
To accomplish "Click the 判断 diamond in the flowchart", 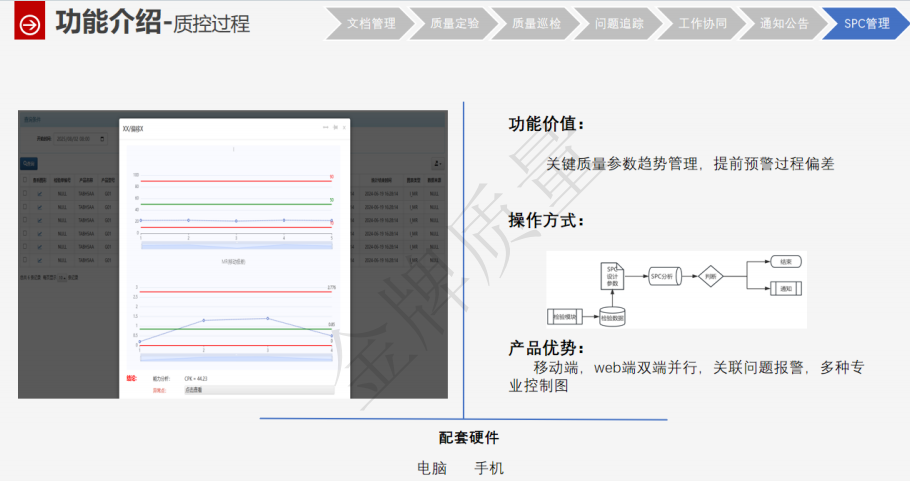I will click(x=710, y=276).
